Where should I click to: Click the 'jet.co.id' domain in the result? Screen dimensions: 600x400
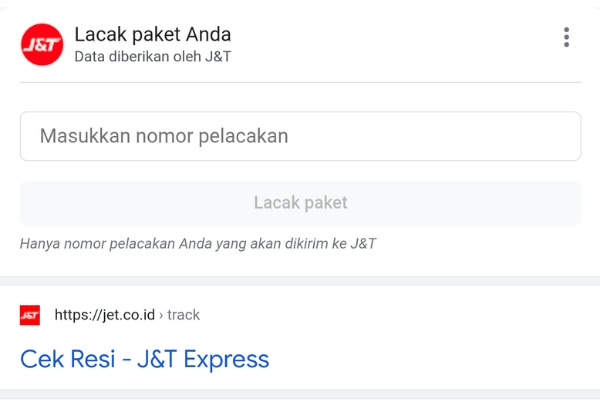coord(122,315)
